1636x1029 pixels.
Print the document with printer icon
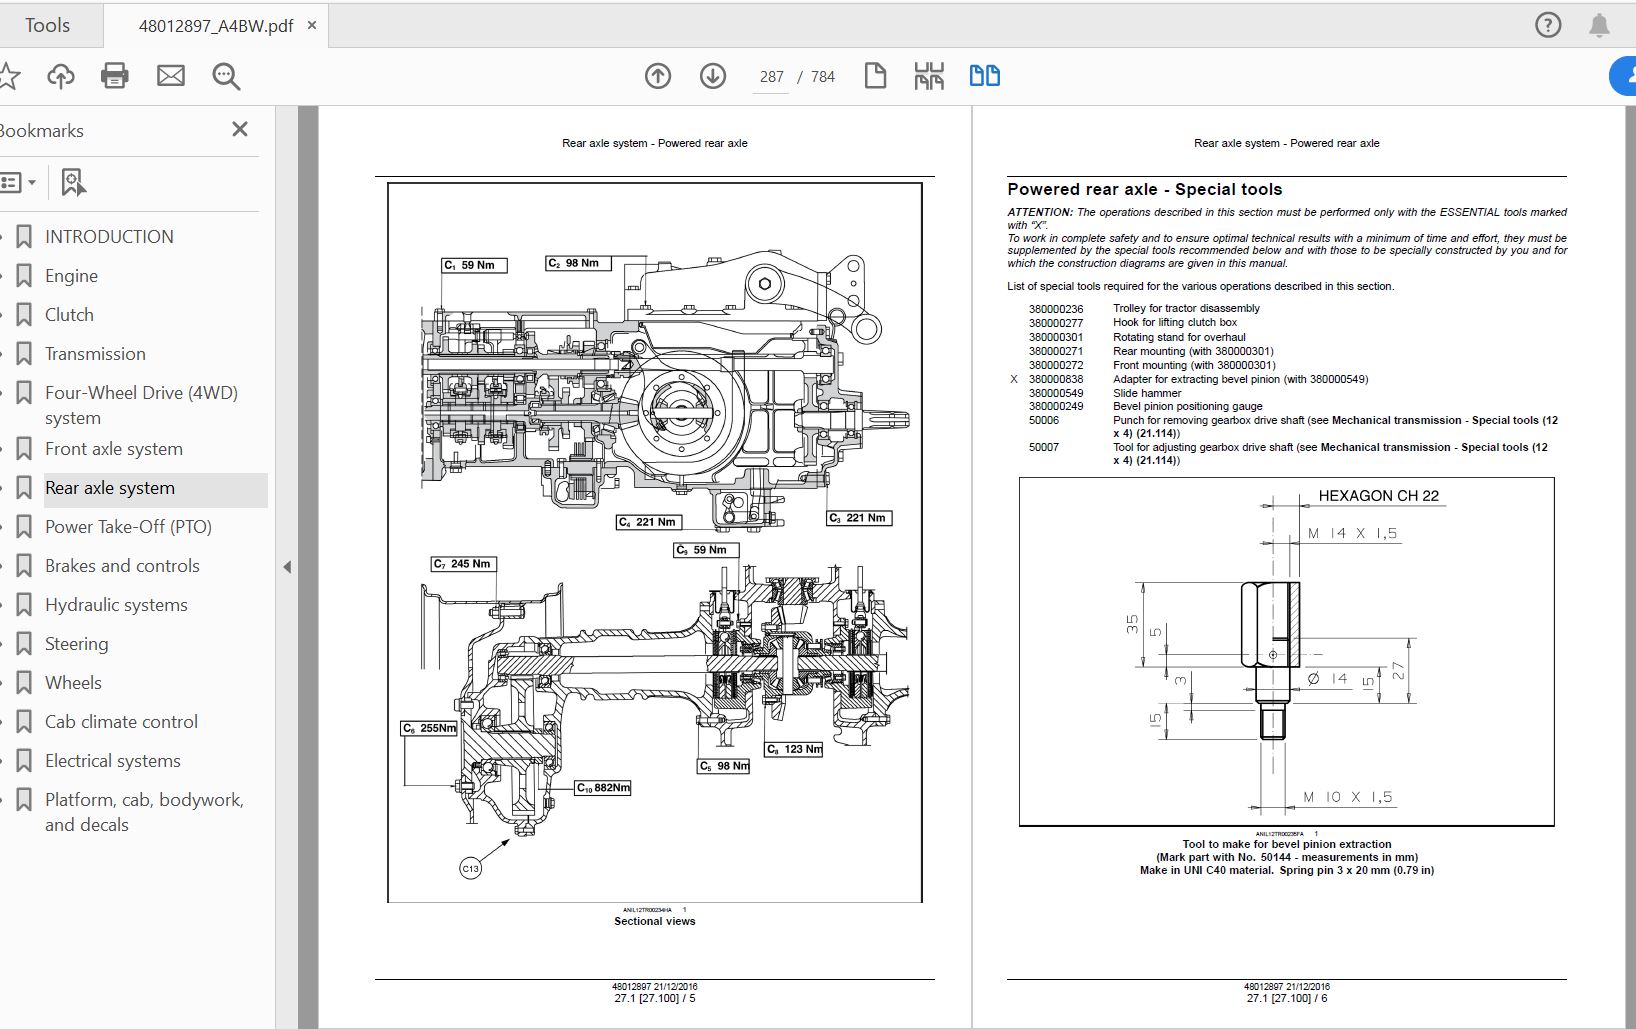pyautogui.click(x=115, y=76)
